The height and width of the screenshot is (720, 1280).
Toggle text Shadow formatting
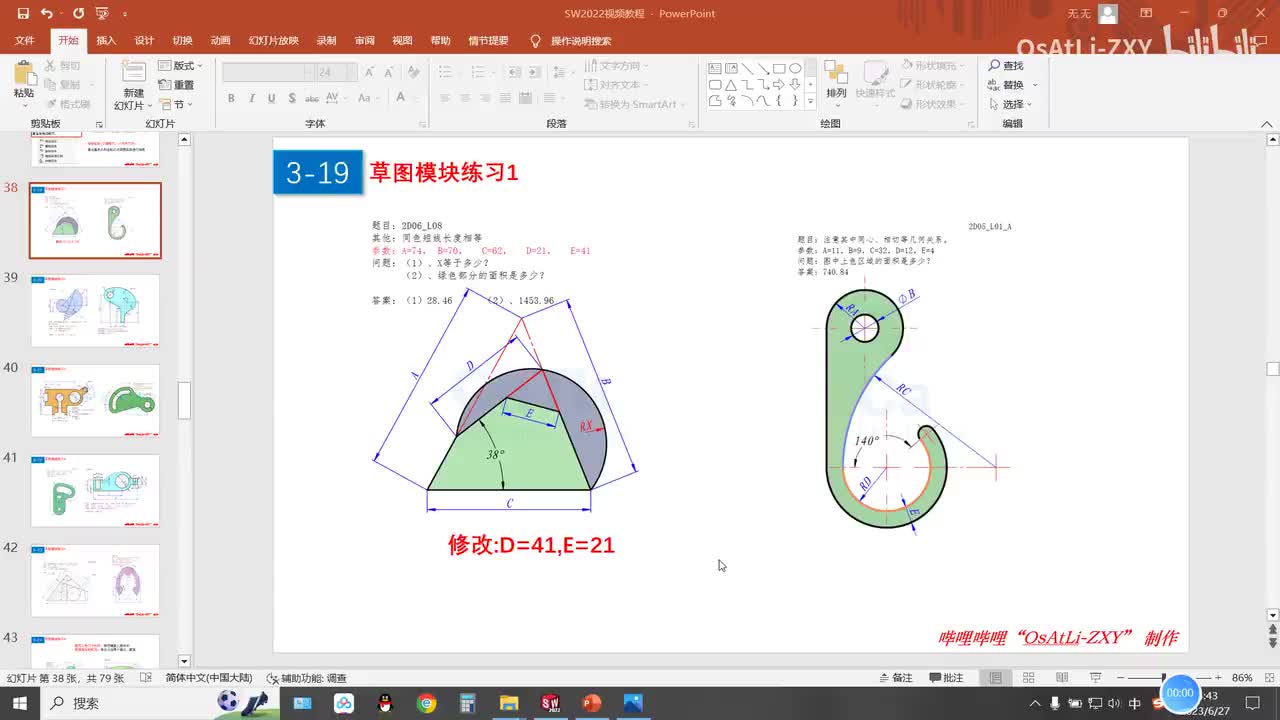click(x=291, y=98)
